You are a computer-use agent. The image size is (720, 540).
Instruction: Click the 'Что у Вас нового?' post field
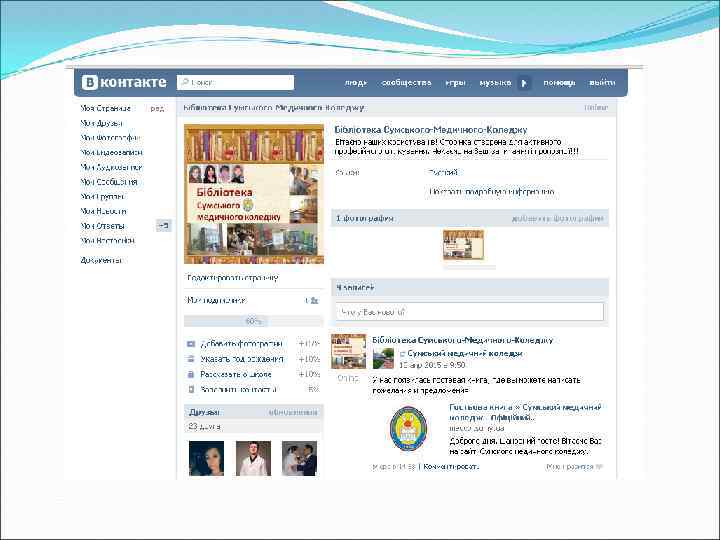tap(469, 312)
